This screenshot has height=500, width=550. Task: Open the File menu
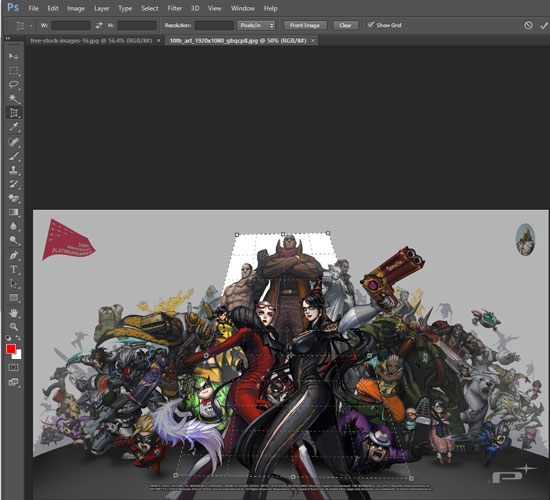[33, 8]
